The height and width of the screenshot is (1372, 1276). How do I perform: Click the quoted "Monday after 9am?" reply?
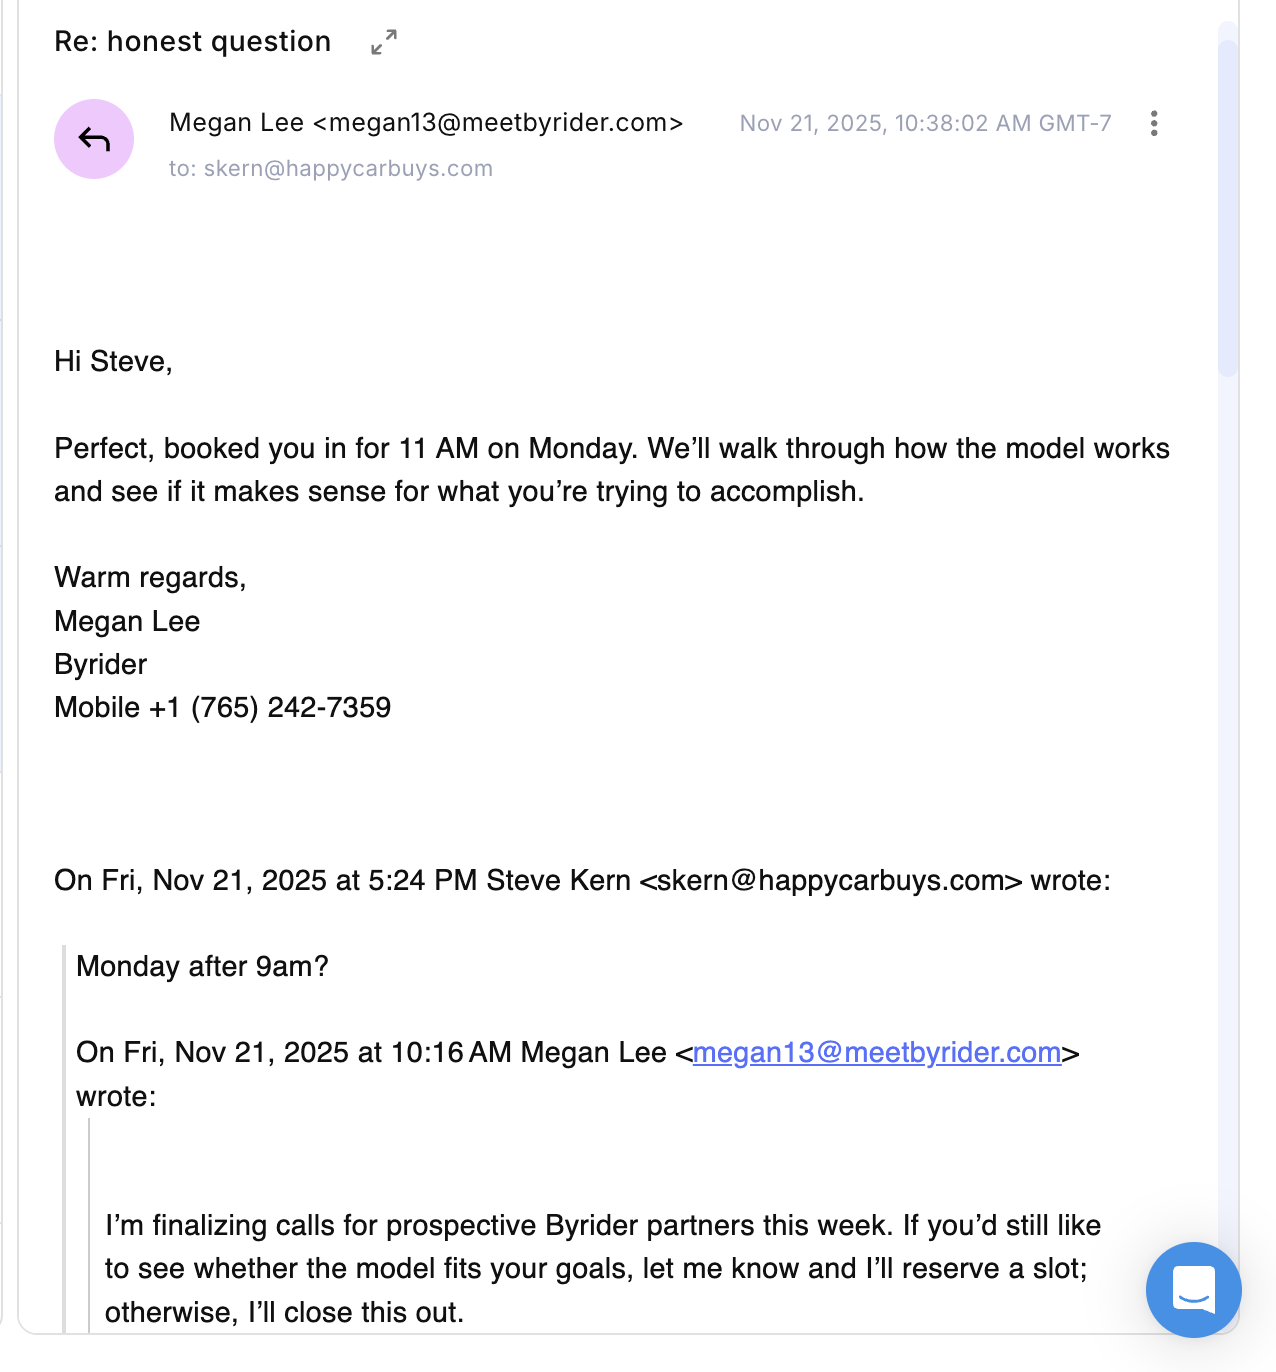point(202,966)
